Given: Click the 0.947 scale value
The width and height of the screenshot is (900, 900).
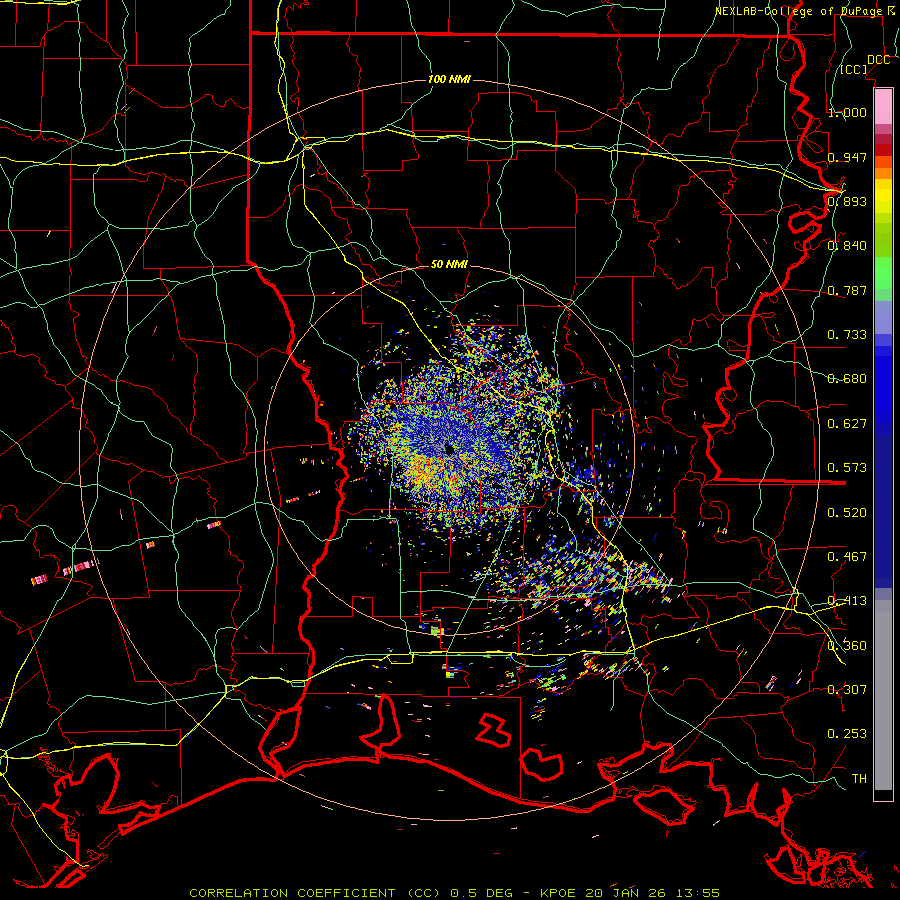Looking at the screenshot, I should (x=847, y=157).
